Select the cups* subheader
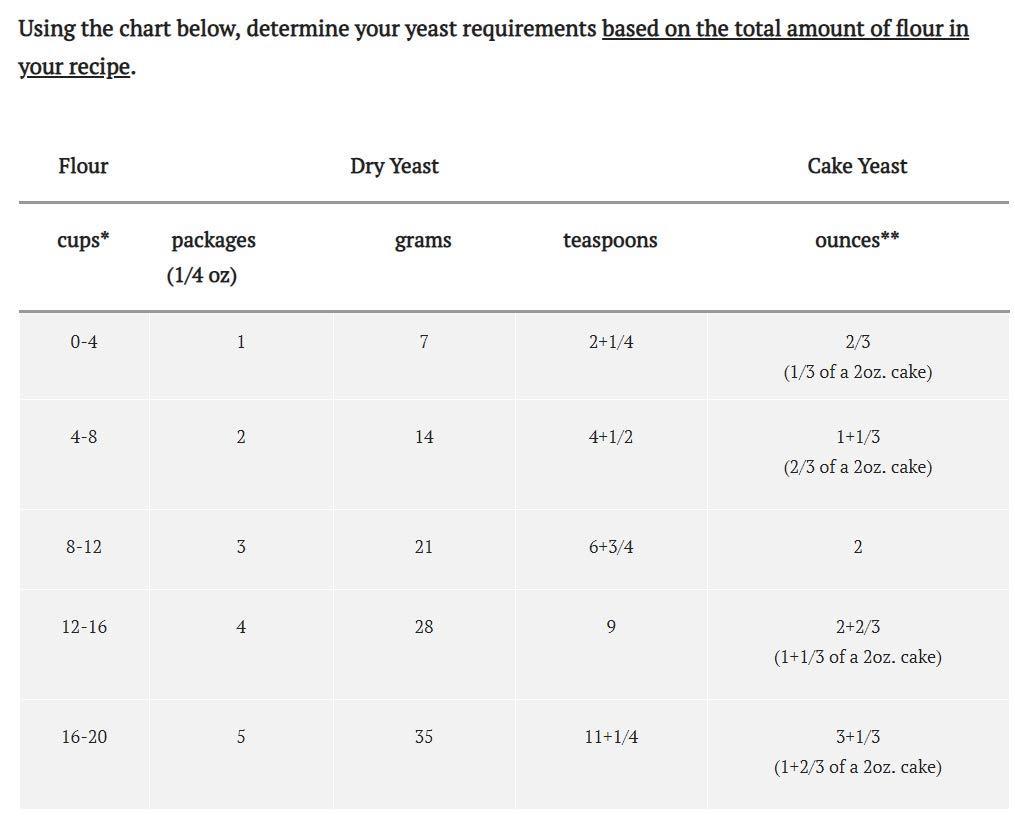Viewport: 1015px width, 821px height. click(83, 240)
